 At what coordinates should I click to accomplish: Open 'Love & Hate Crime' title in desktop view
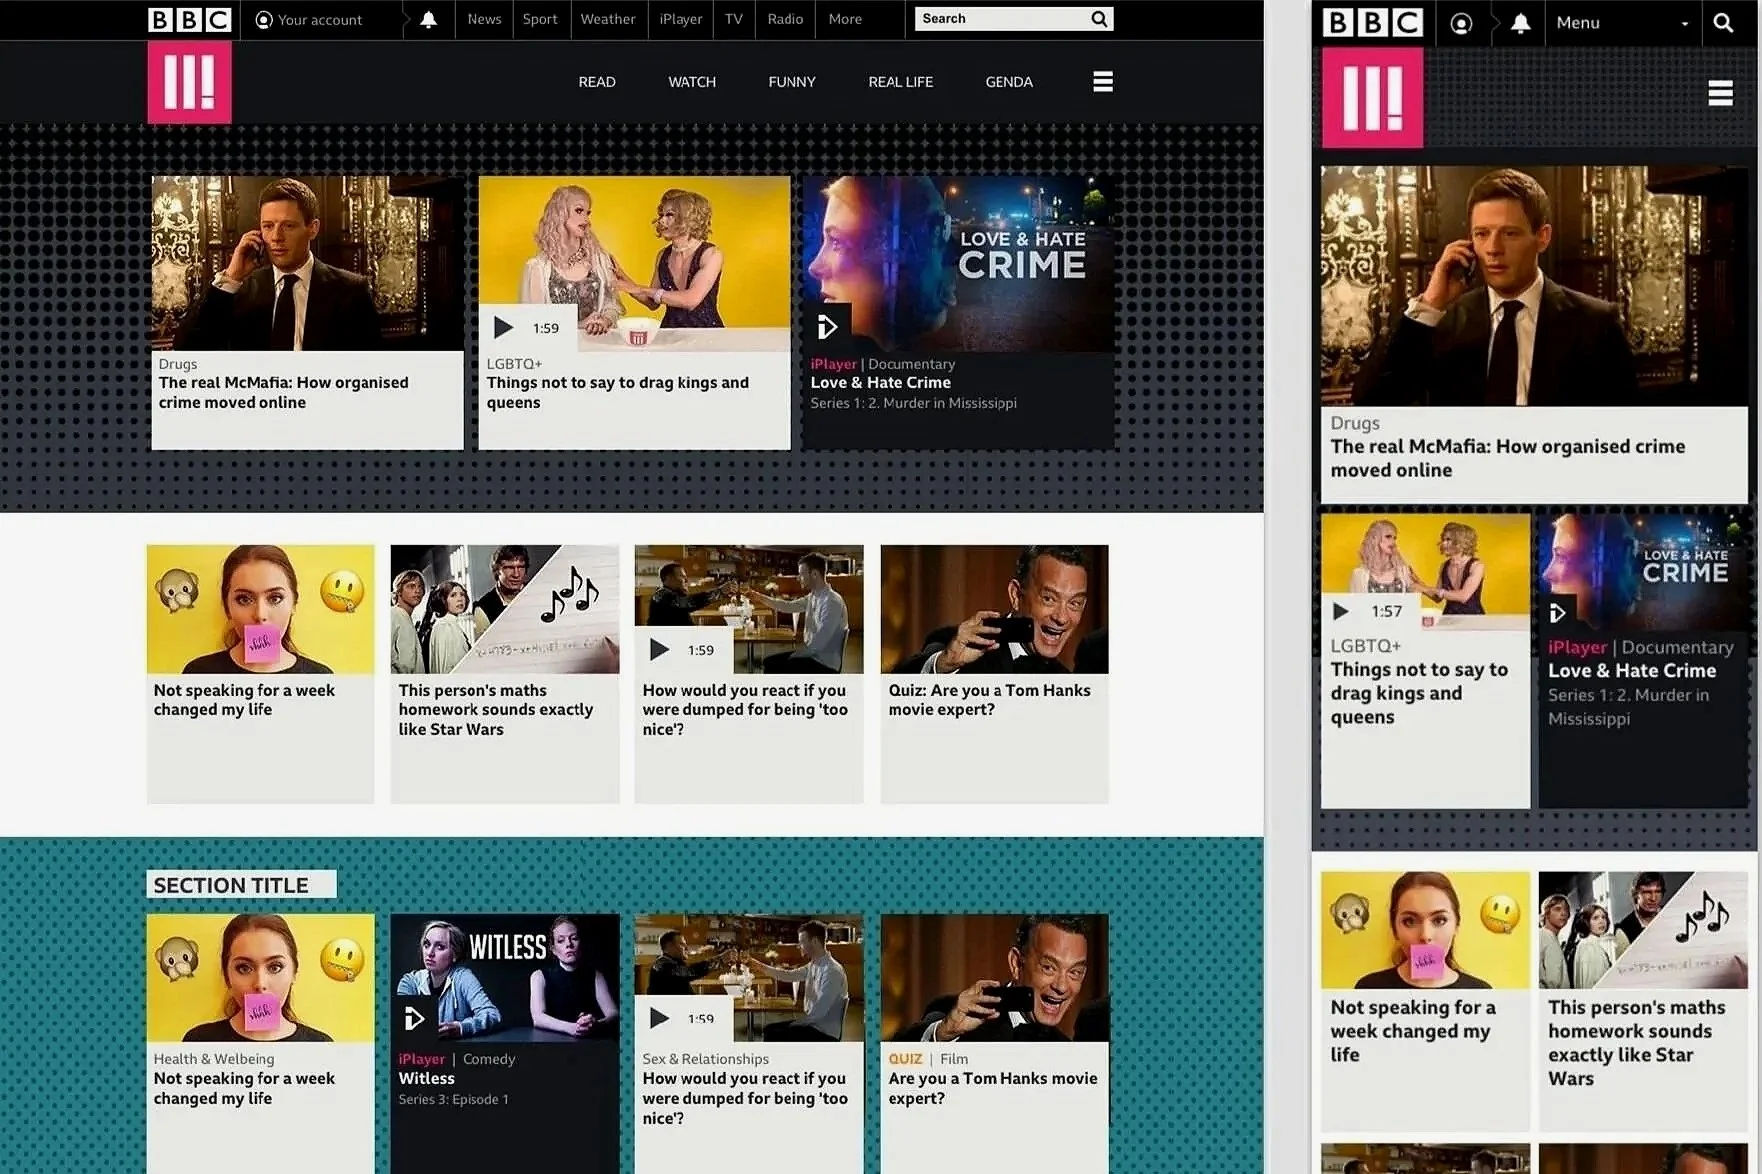point(880,382)
